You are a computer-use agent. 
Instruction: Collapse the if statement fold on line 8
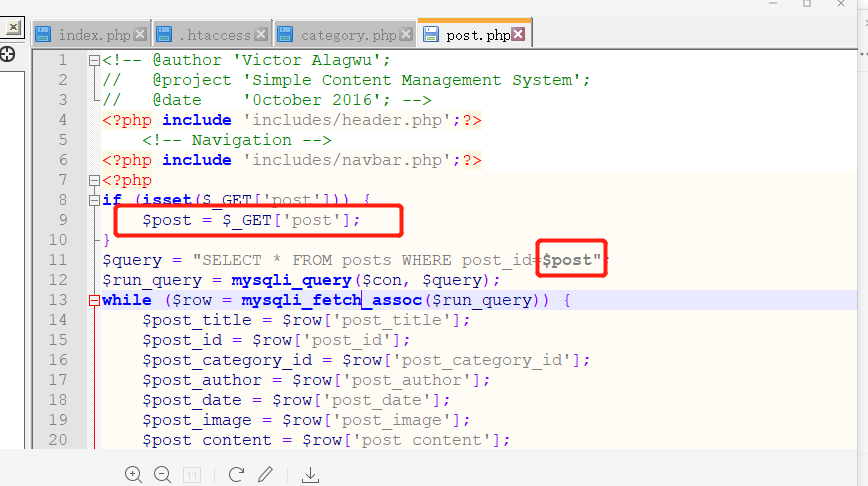point(94,200)
